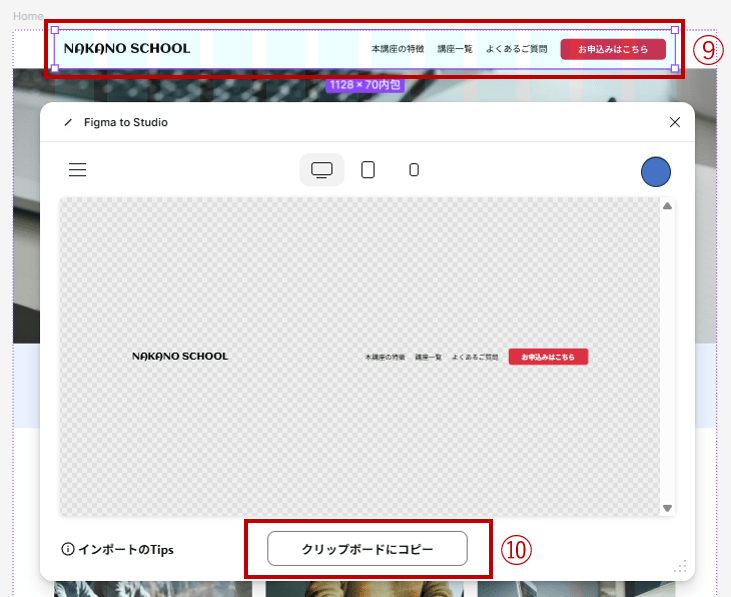Click the info icon beside インポートのTips
The image size is (731, 597).
coord(68,549)
